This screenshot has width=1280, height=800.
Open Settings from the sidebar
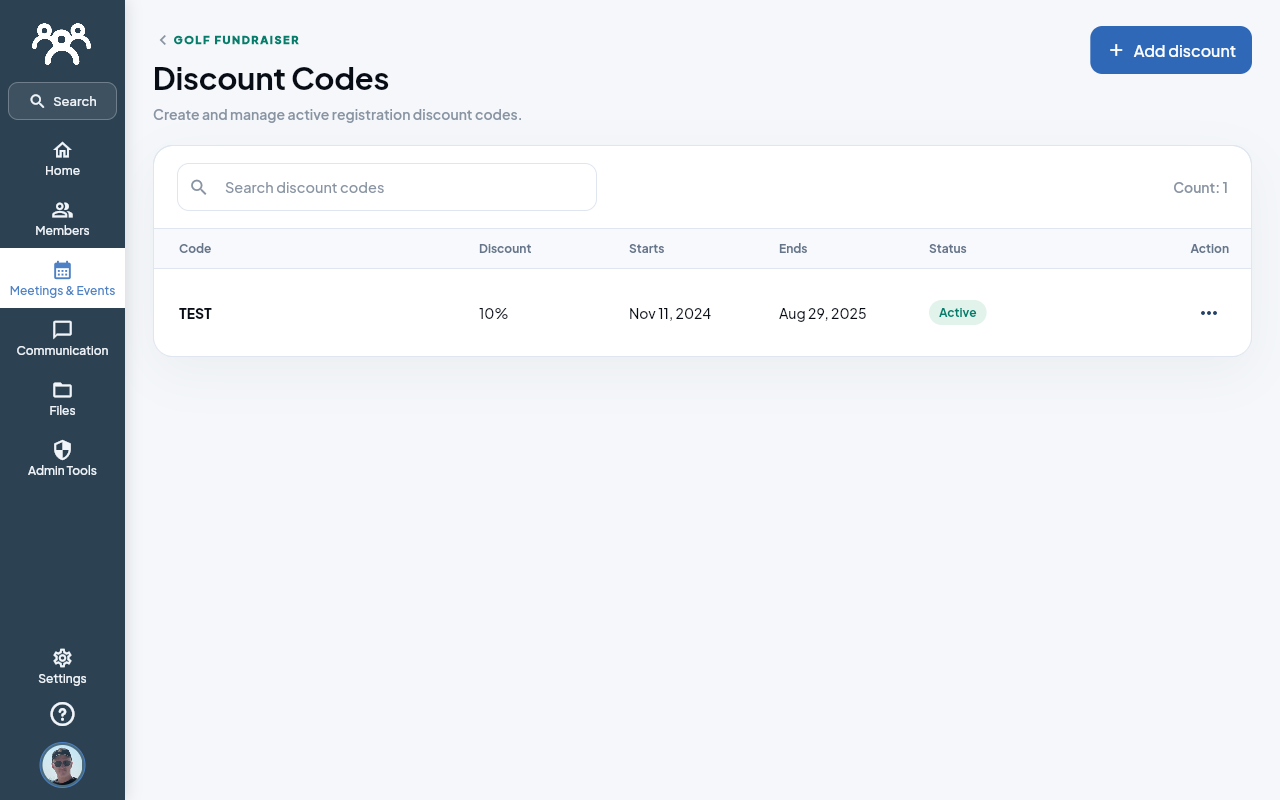point(62,666)
